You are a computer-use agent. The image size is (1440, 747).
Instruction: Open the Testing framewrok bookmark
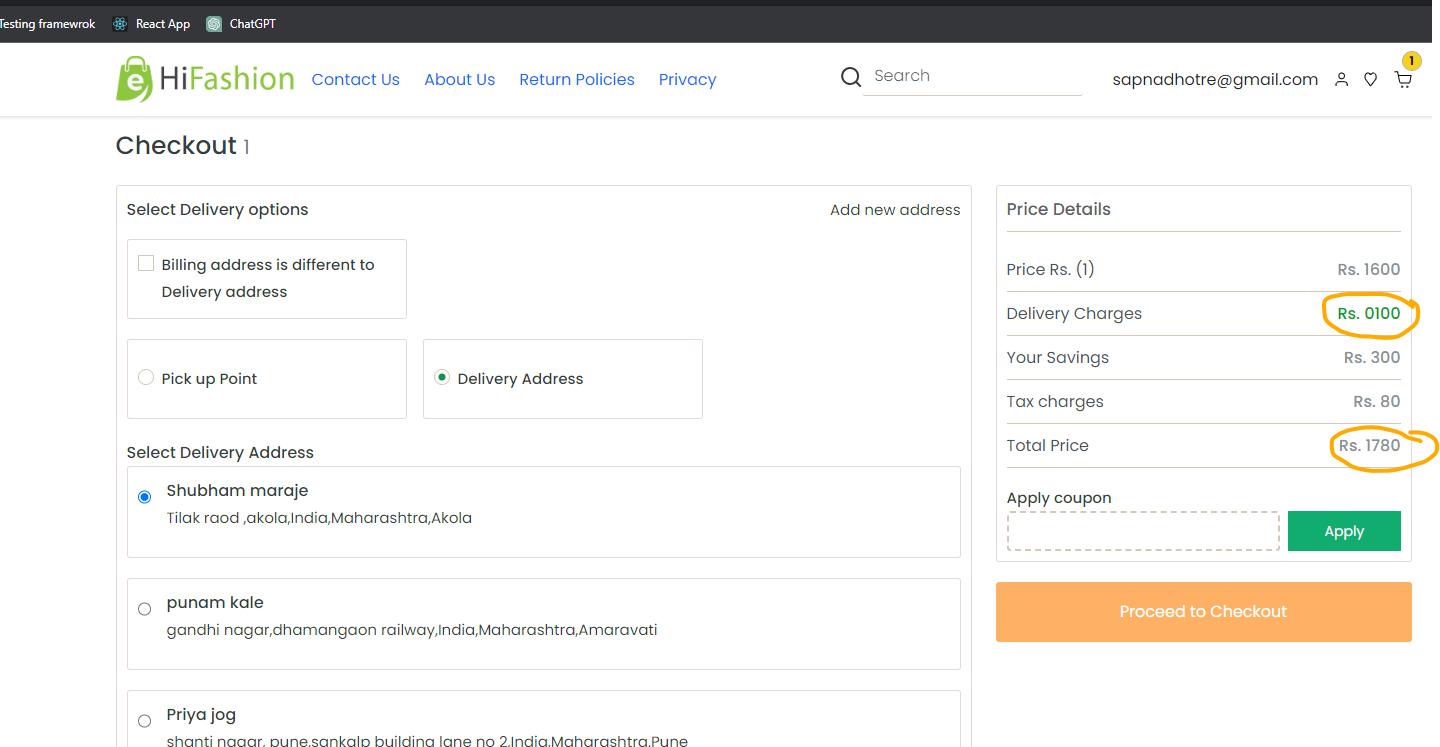[x=47, y=24]
